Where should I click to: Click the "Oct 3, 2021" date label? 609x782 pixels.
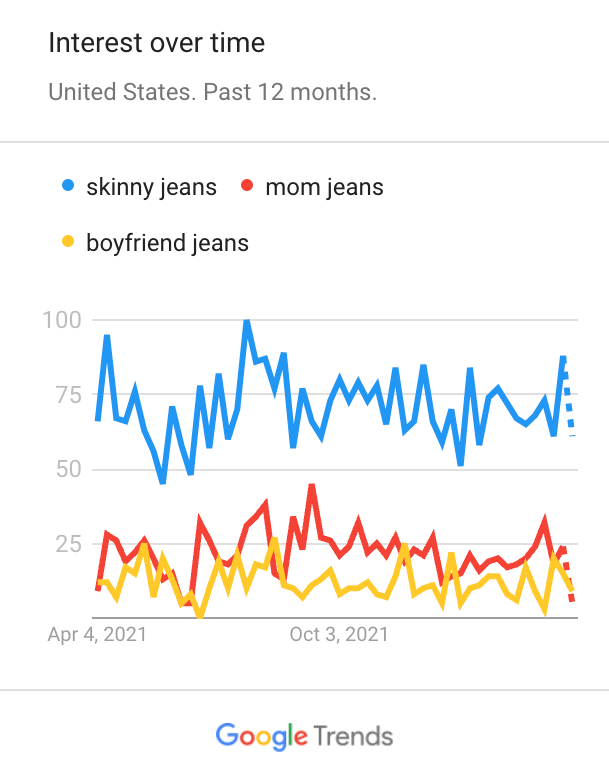pos(339,634)
